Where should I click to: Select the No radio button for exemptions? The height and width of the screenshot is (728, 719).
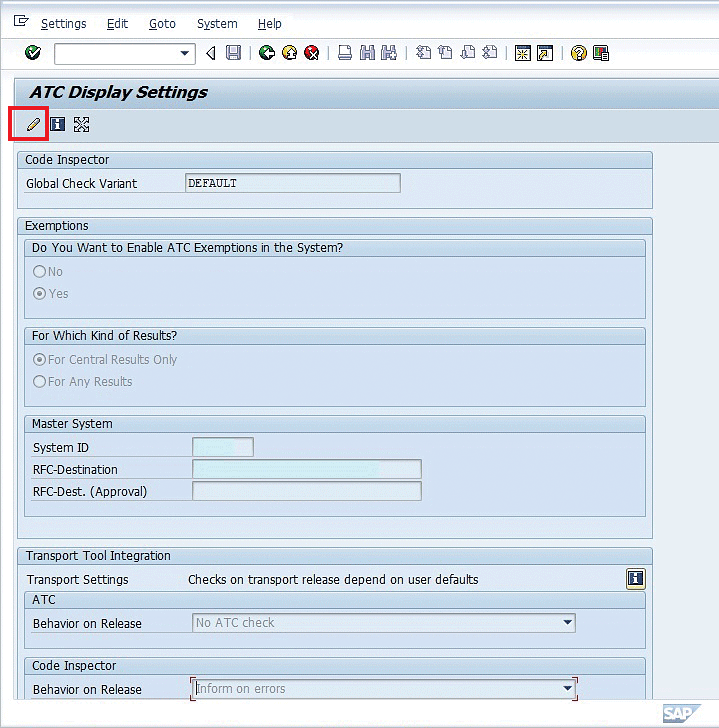pos(40,272)
